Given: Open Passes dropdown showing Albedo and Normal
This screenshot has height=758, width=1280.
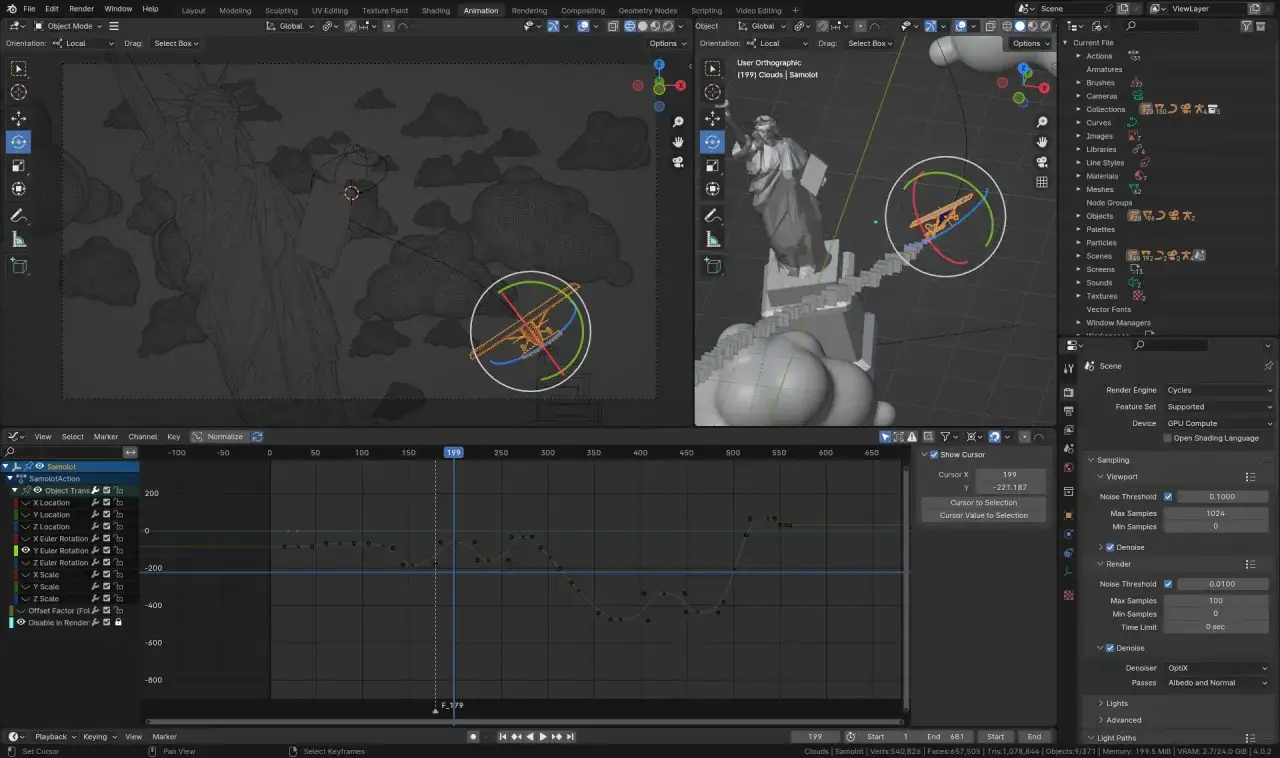Looking at the screenshot, I should pyautogui.click(x=1219, y=683).
